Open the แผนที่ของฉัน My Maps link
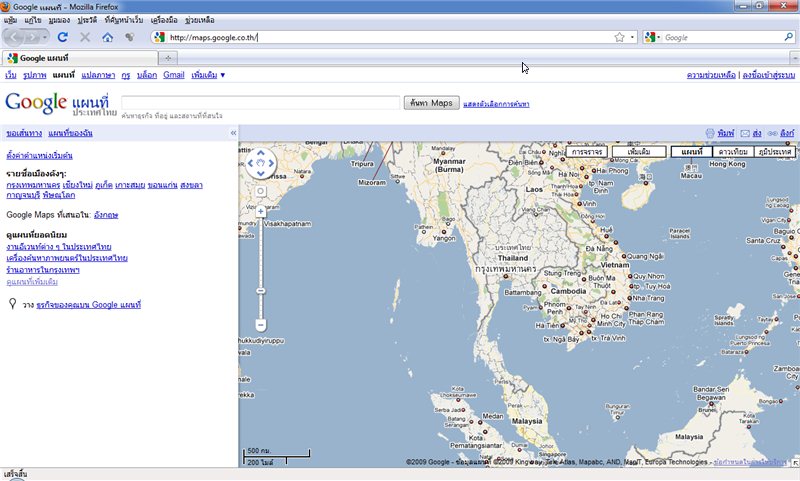This screenshot has height=481, width=800. point(70,133)
